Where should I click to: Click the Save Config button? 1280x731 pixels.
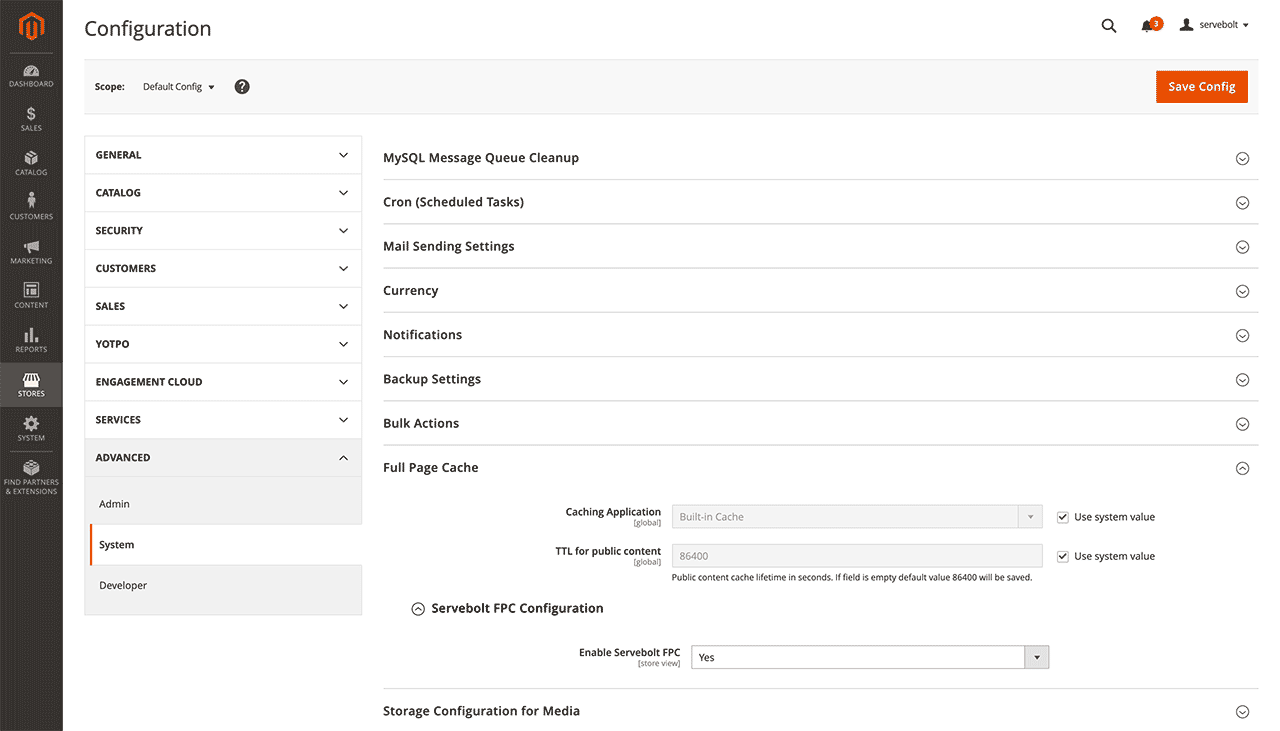[1201, 87]
